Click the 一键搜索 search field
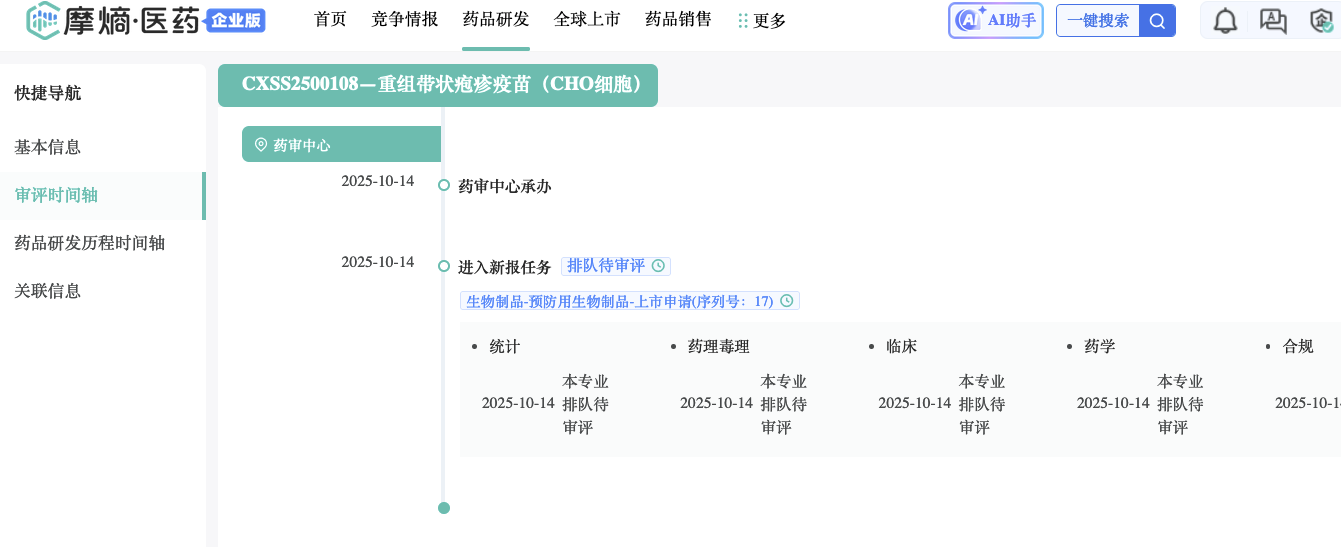The width and height of the screenshot is (1341, 547). [x=1098, y=21]
